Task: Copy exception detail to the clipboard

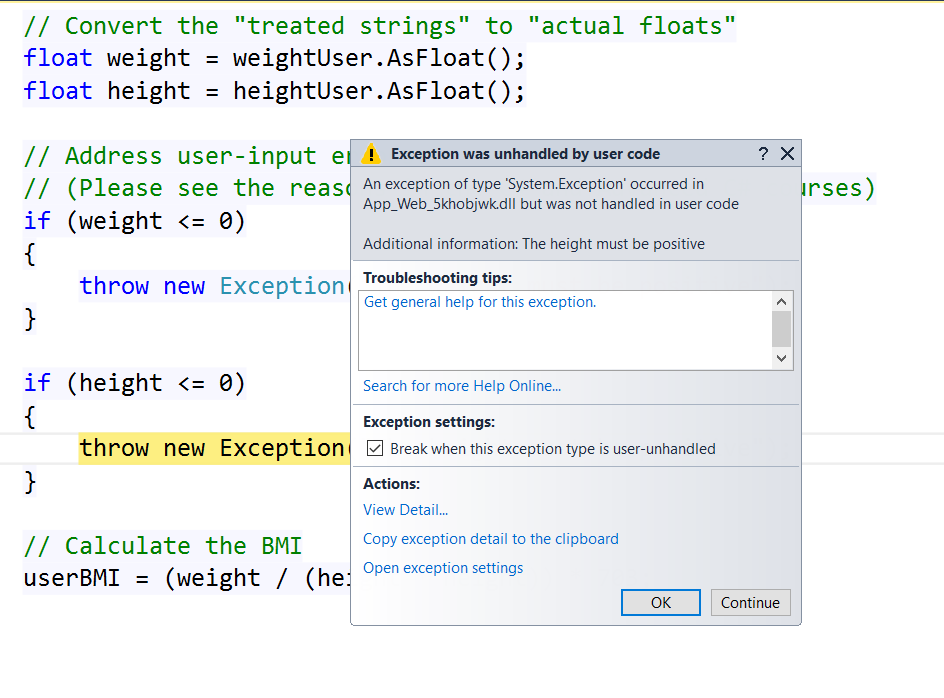Action: click(x=490, y=539)
